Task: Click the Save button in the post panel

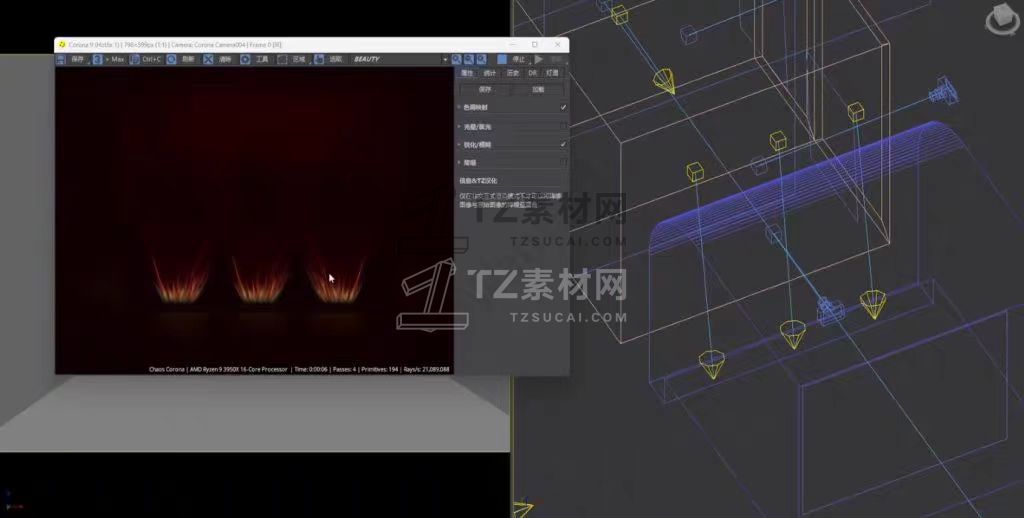Action: [485, 89]
